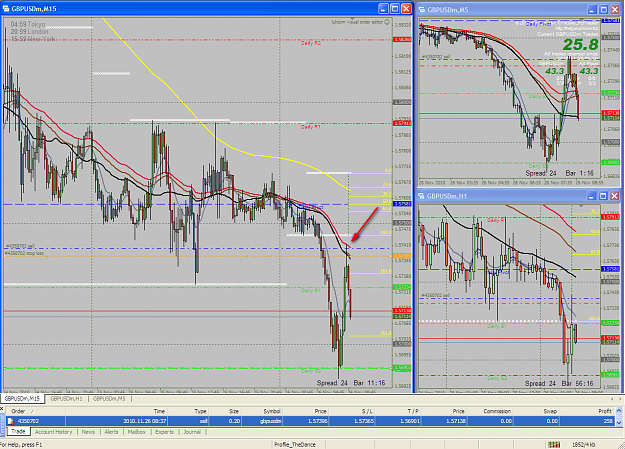The image size is (625, 449).
Task: Close the GBPUSDm,M5 chart window
Action: pyautogui.click(x=615, y=10)
